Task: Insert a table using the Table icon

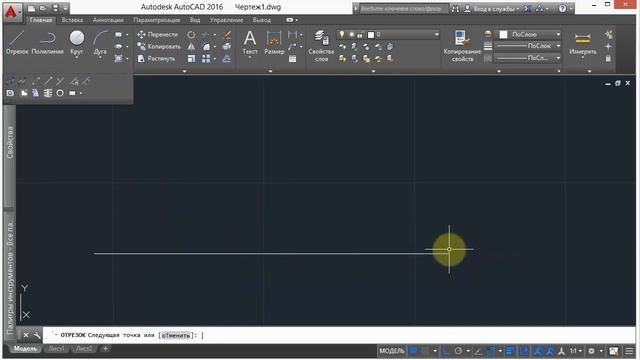Action: [292, 59]
